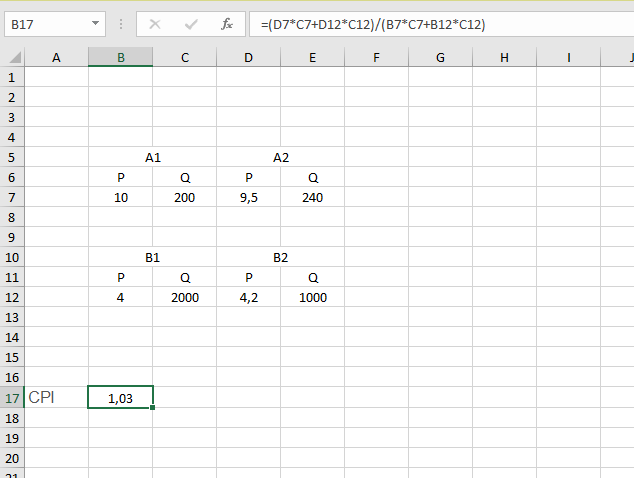The image size is (634, 478).
Task: Select row 17 header
Action: coord(12,397)
